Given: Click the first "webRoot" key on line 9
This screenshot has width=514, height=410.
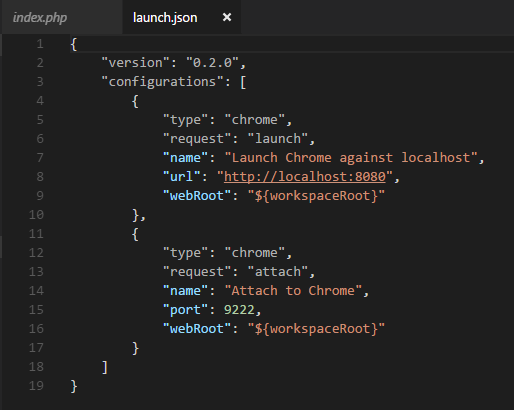Looking at the screenshot, I should point(197,196).
